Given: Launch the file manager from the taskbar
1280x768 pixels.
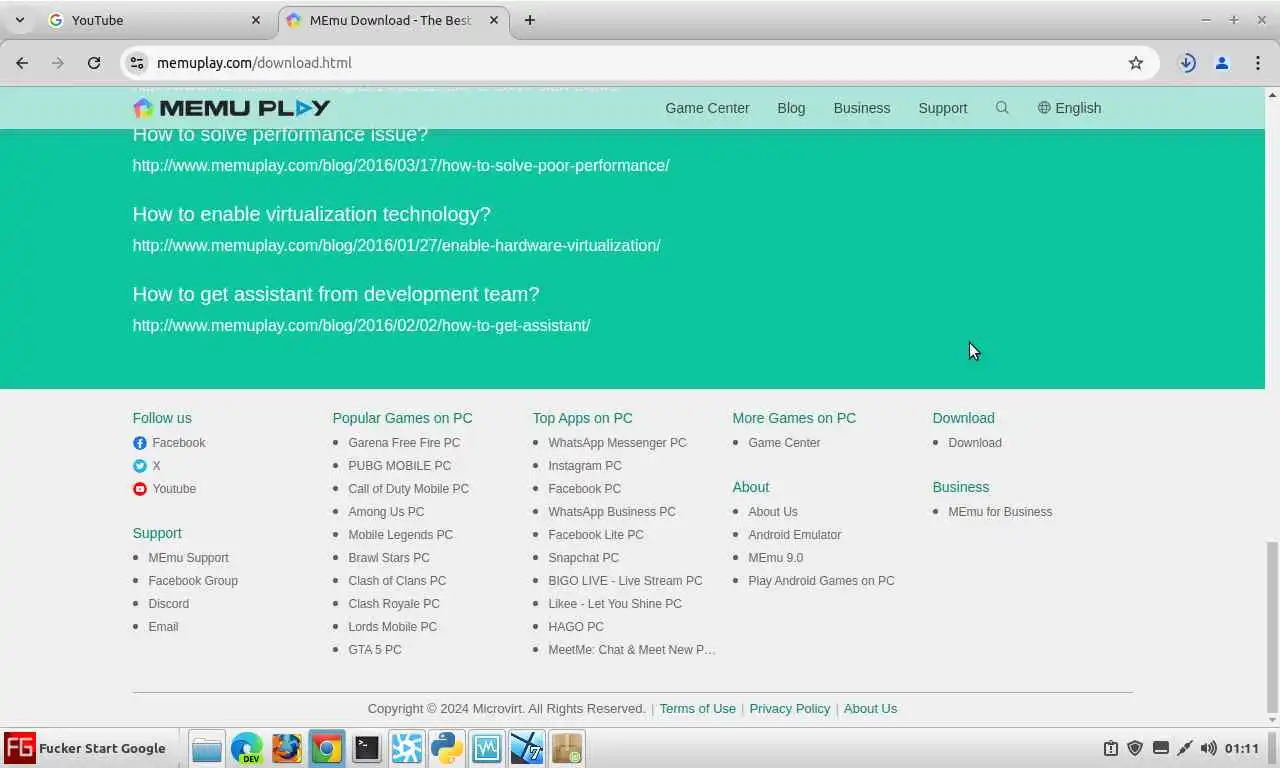Looking at the screenshot, I should click(207, 748).
